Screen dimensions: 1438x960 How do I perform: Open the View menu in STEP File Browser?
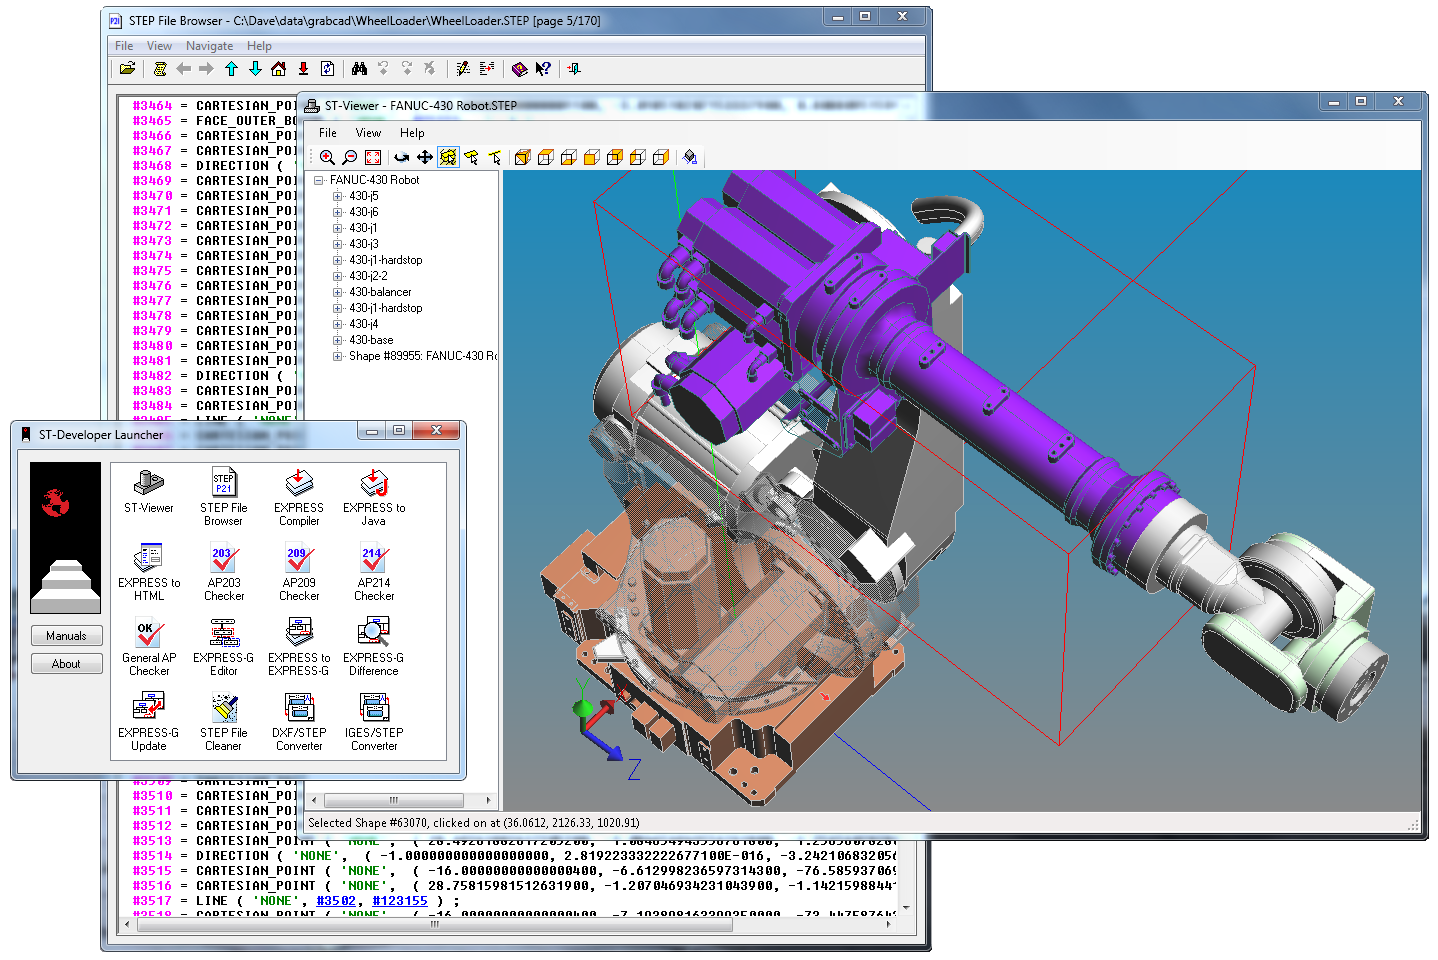(159, 46)
